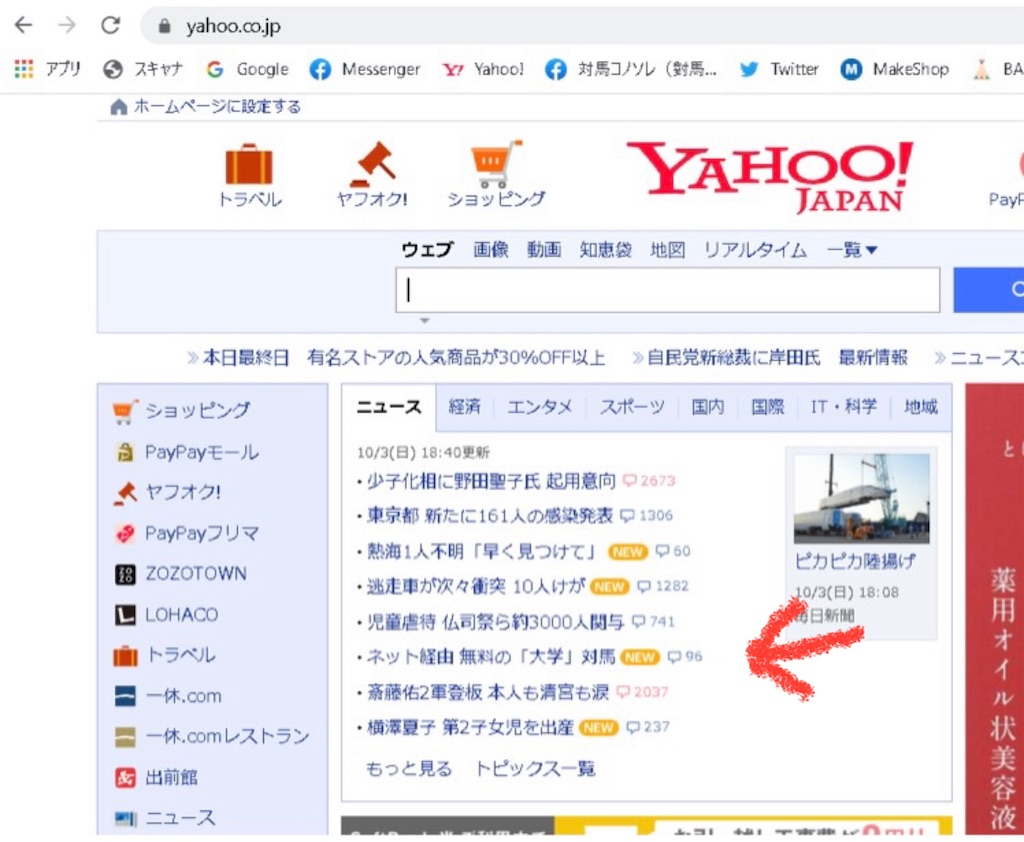Expand the small arrow below search box
The image size is (1024, 842).
pos(424,321)
